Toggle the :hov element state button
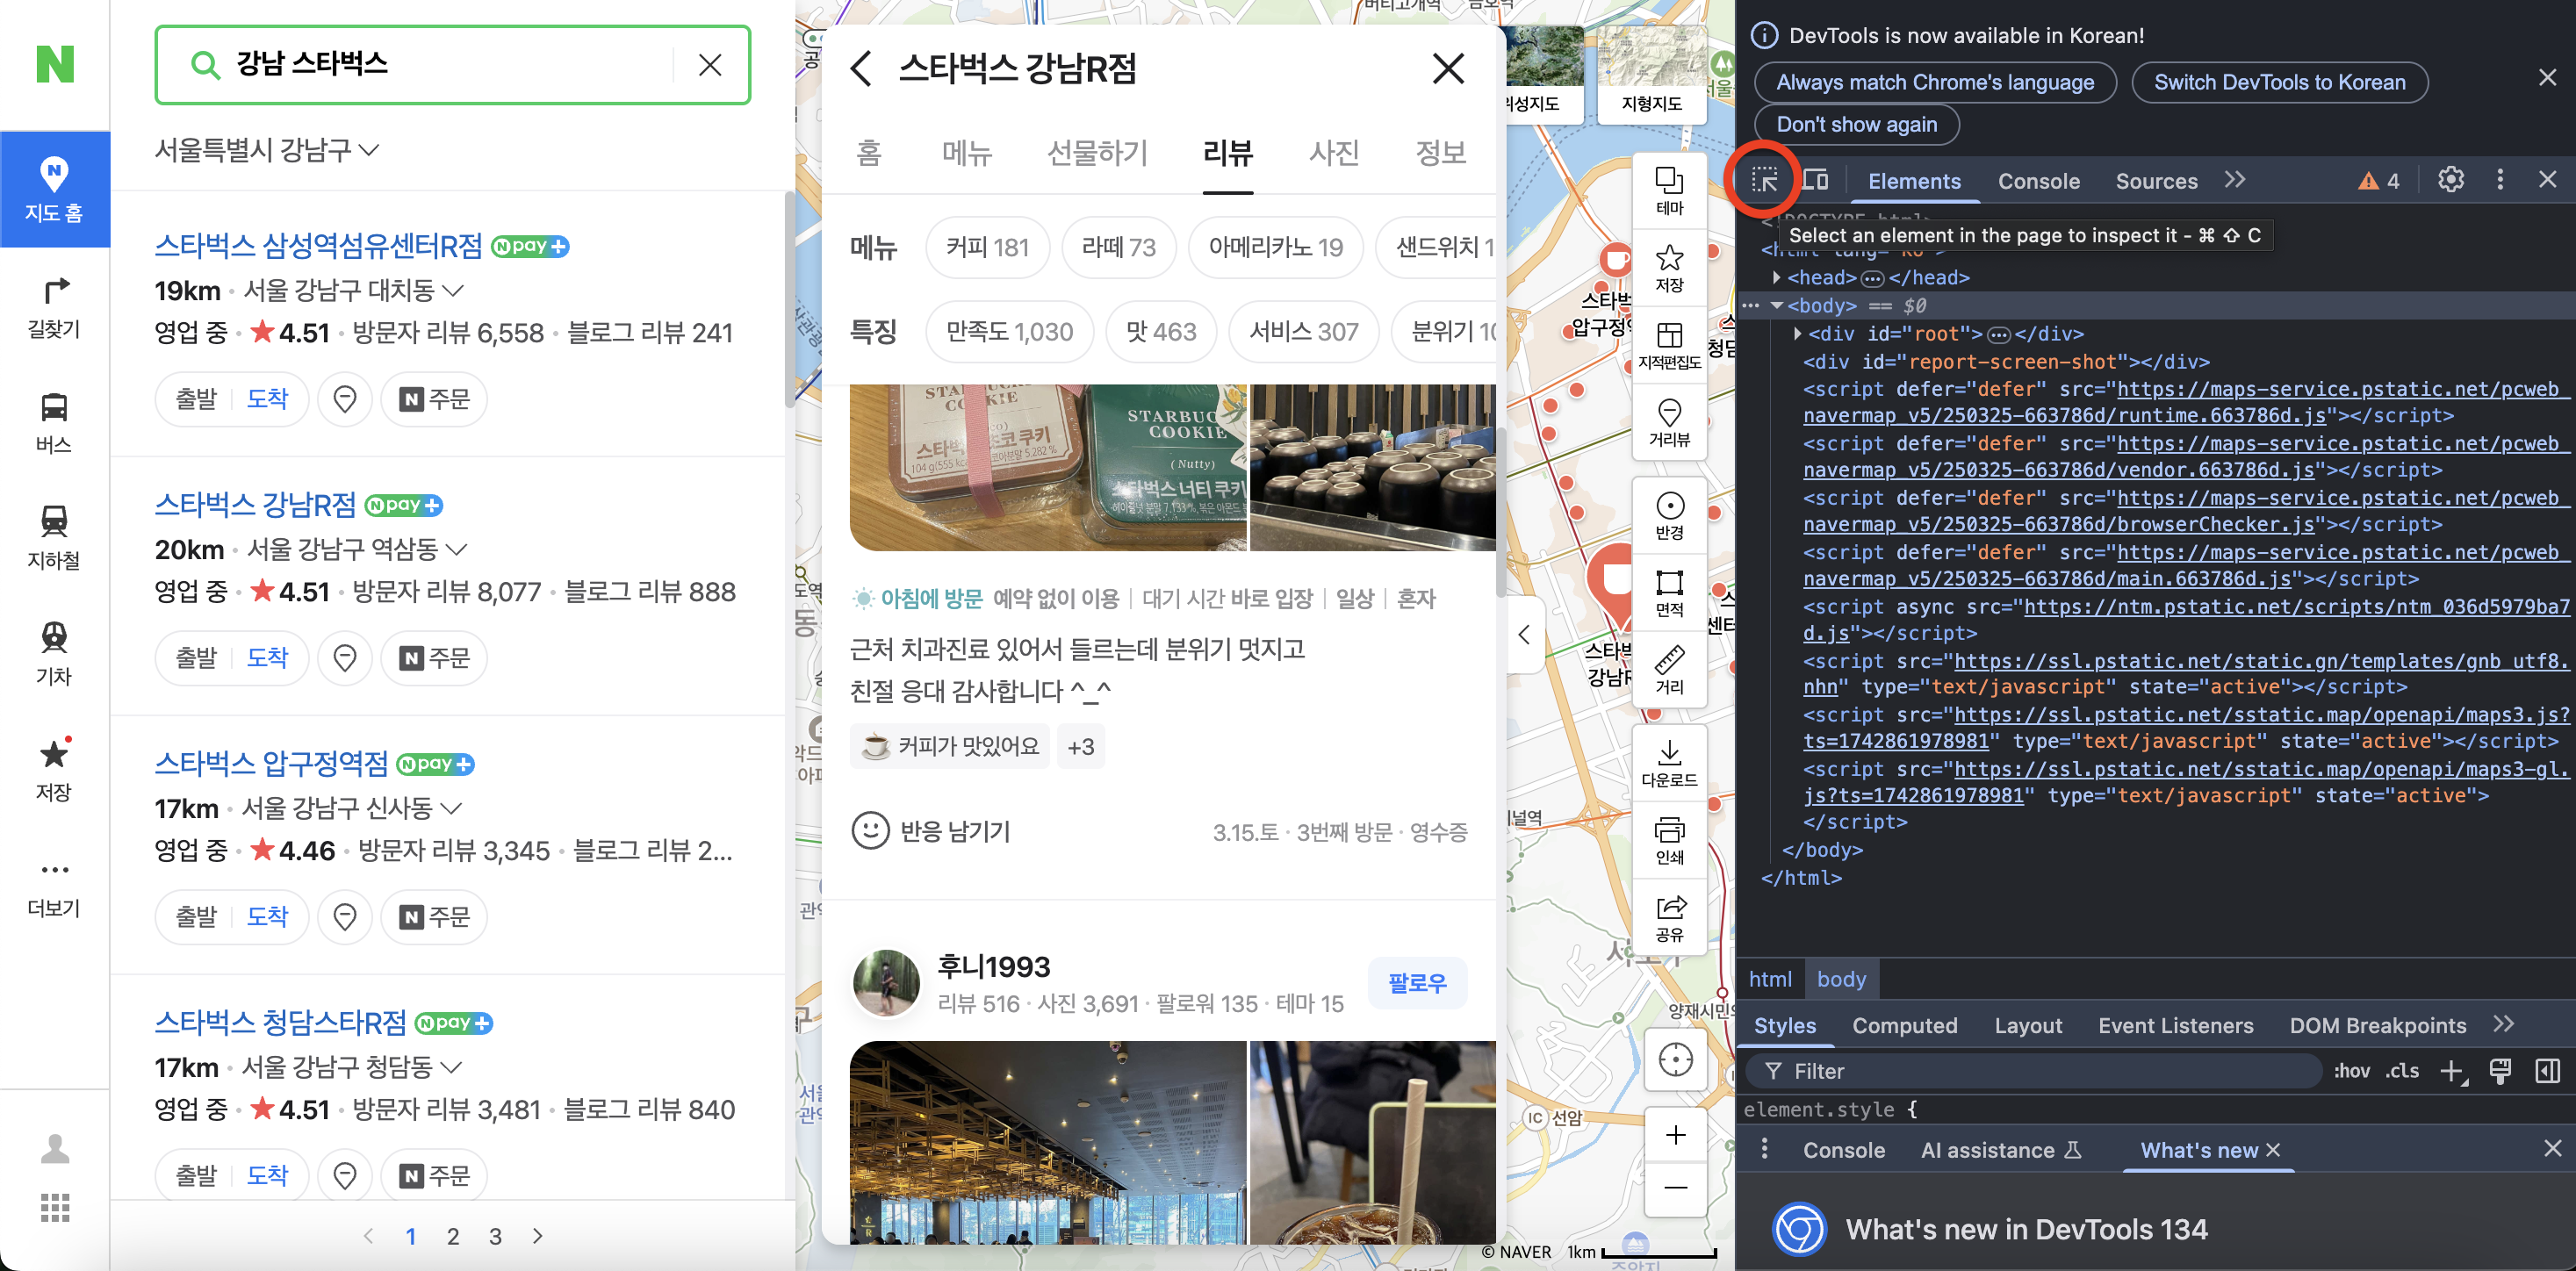Viewport: 2576px width, 1271px height. tap(2351, 1071)
